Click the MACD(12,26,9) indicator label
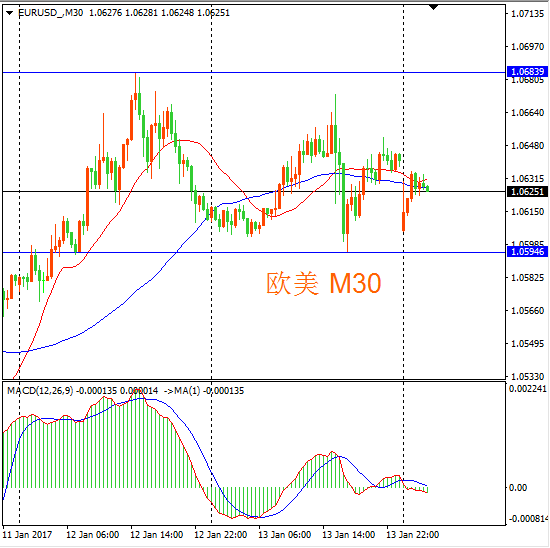 pos(40,391)
